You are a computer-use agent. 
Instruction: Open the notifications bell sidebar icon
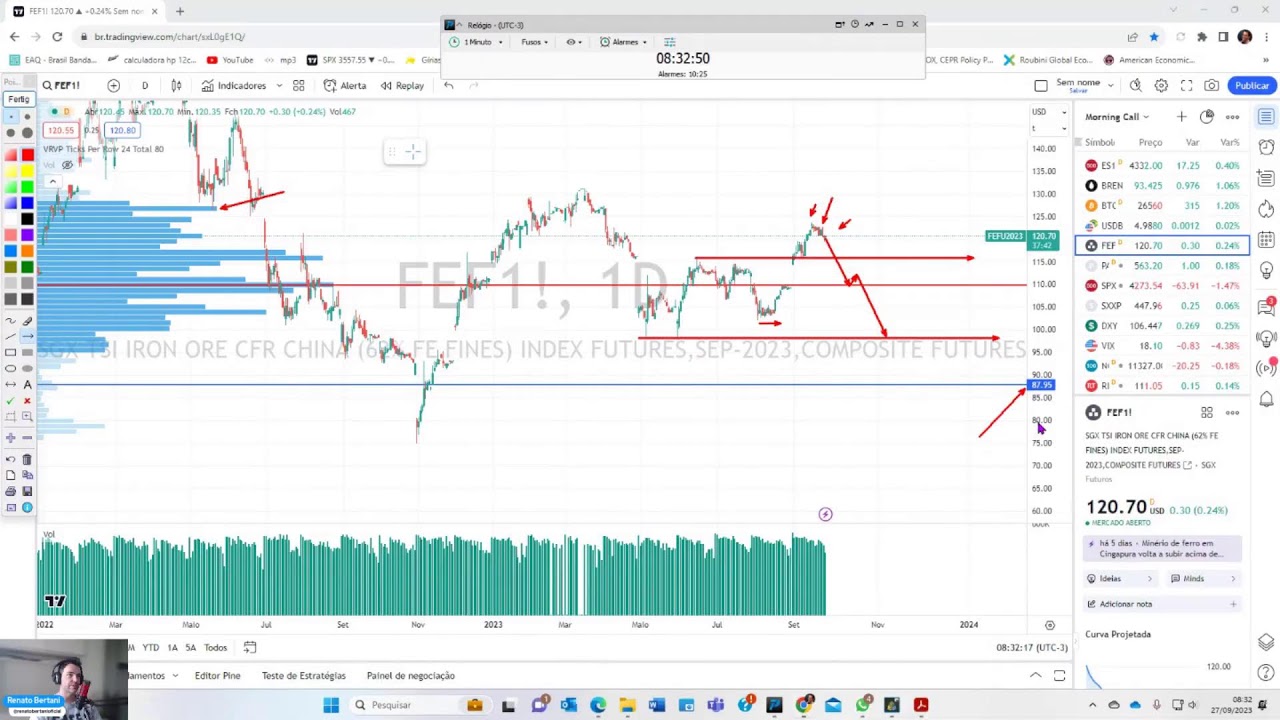pyautogui.click(x=1266, y=399)
